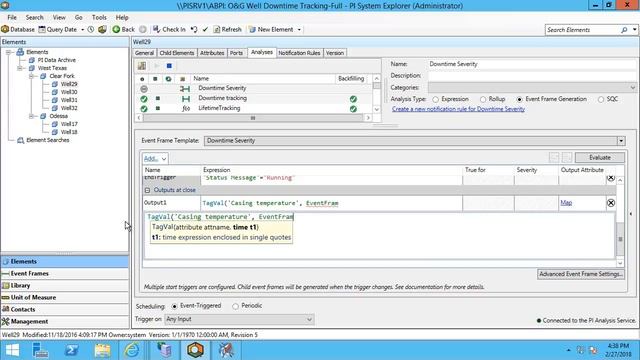
Task: Select Event-Triggered scheduling radio
Action: (175, 306)
